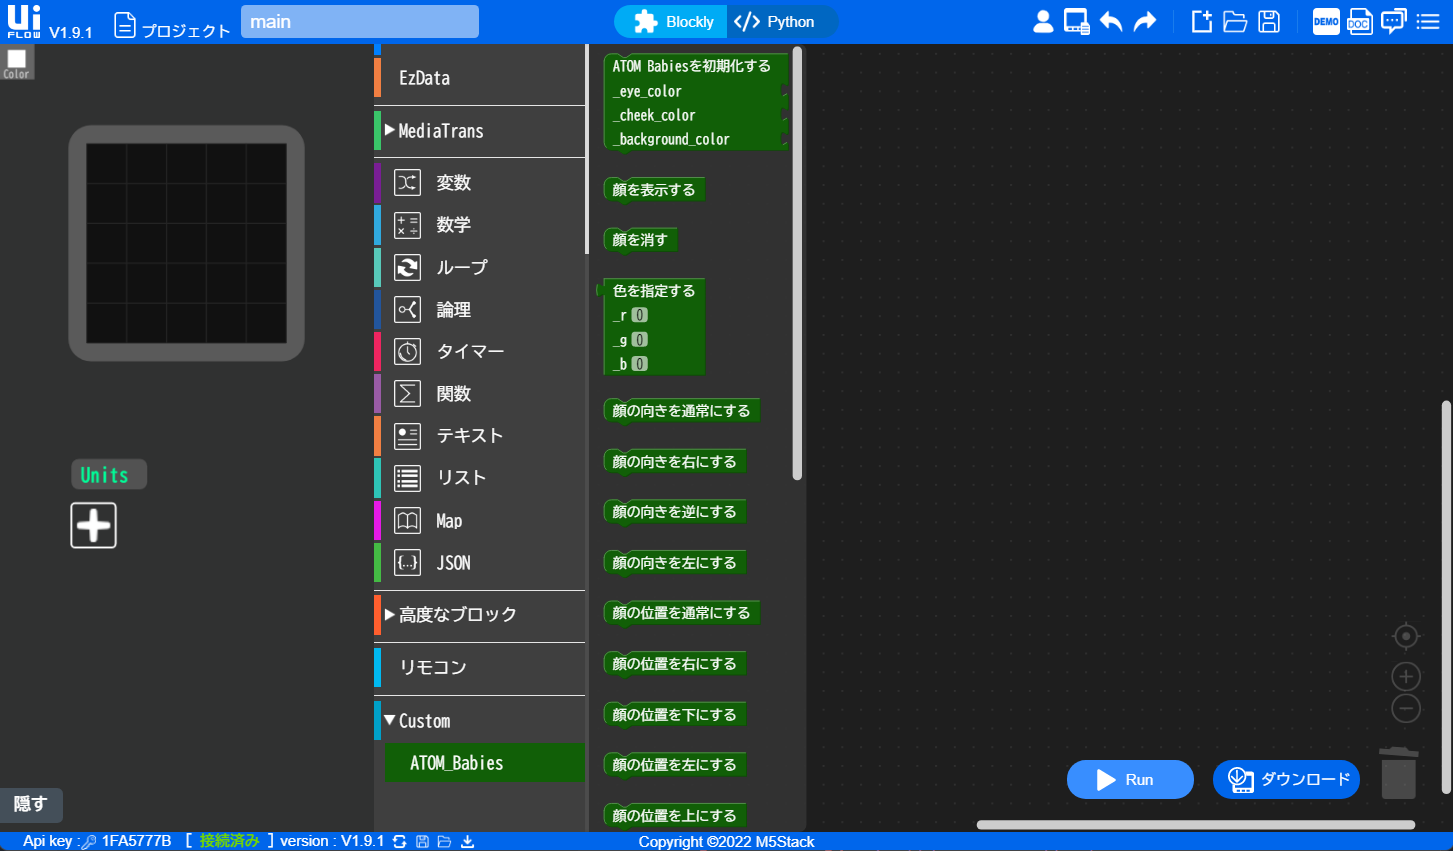Click the Run button
The width and height of the screenshot is (1453, 851).
1130,780
